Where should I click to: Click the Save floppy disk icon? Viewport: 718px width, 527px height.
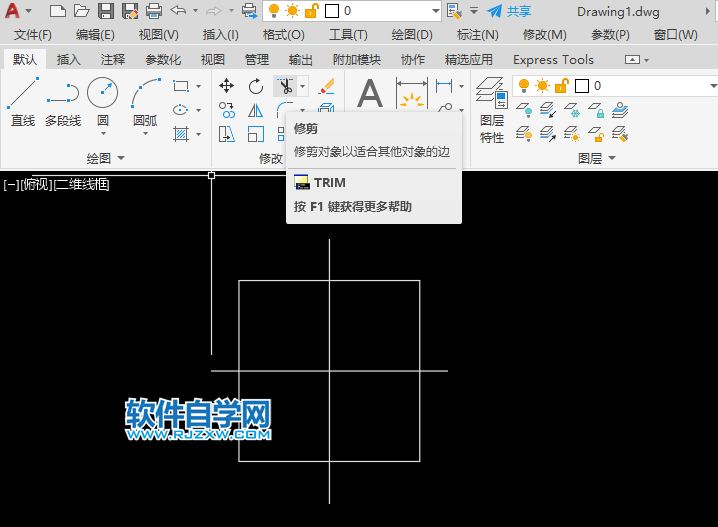coord(106,11)
